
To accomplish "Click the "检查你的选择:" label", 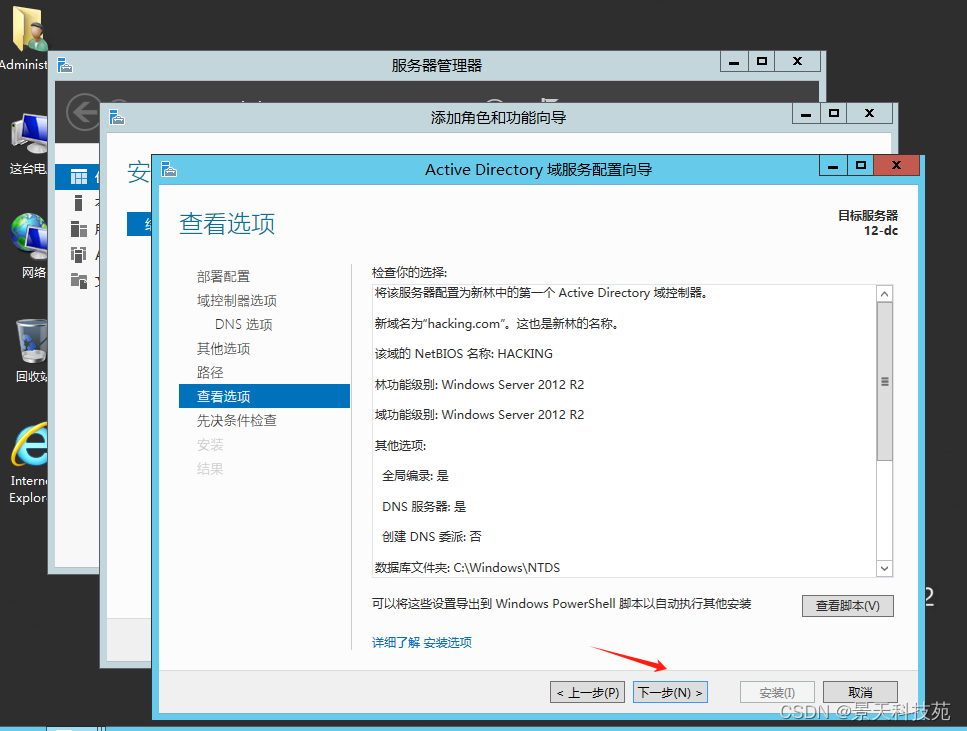I will pos(409,272).
